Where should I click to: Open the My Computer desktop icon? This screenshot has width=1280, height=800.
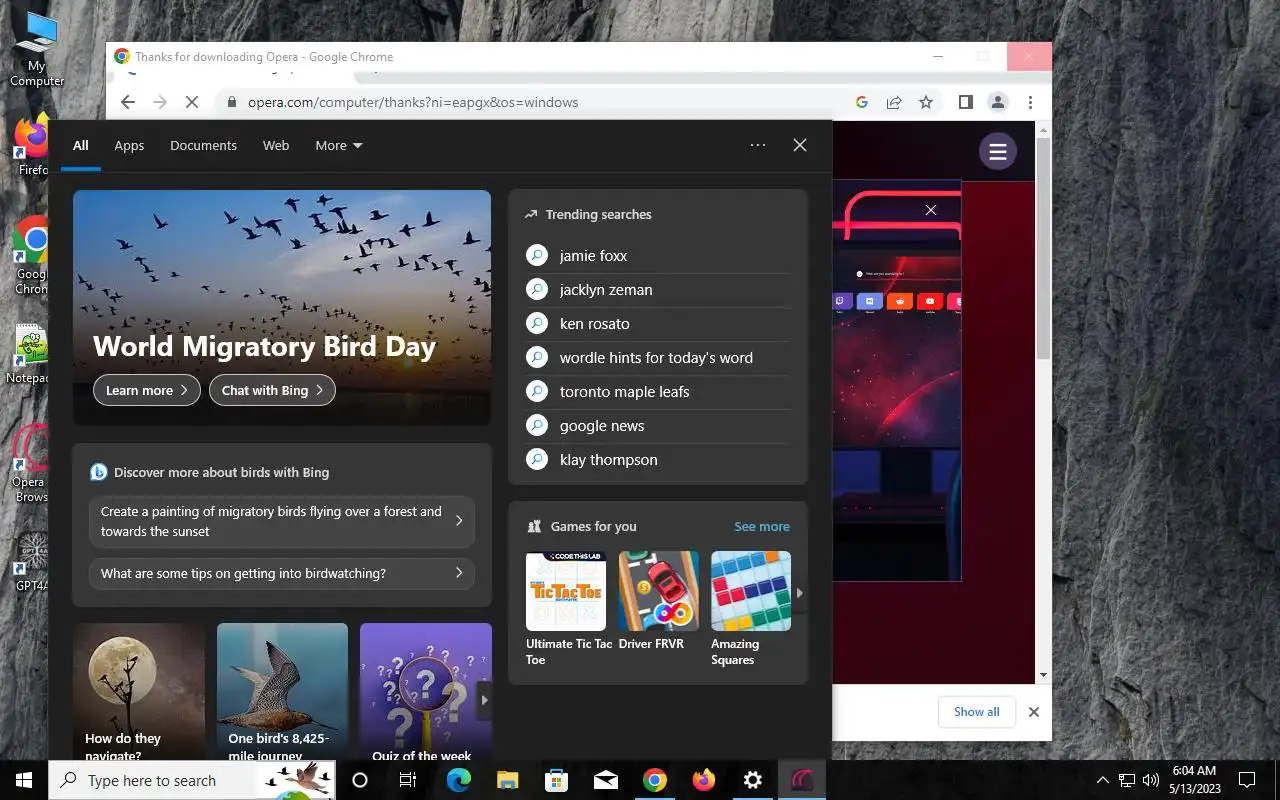click(37, 48)
